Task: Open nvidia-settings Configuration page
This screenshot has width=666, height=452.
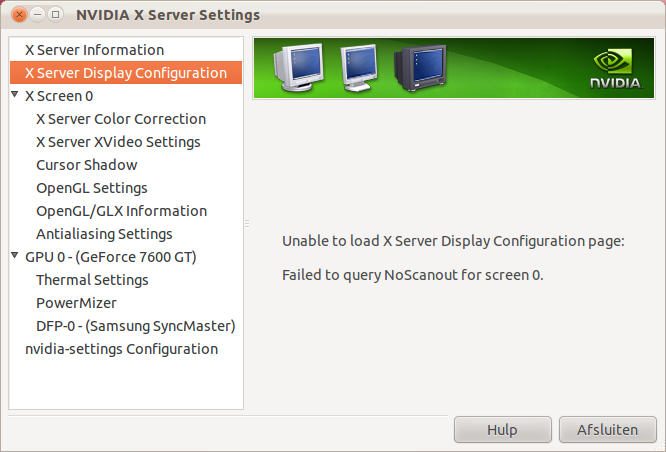Action: point(121,349)
